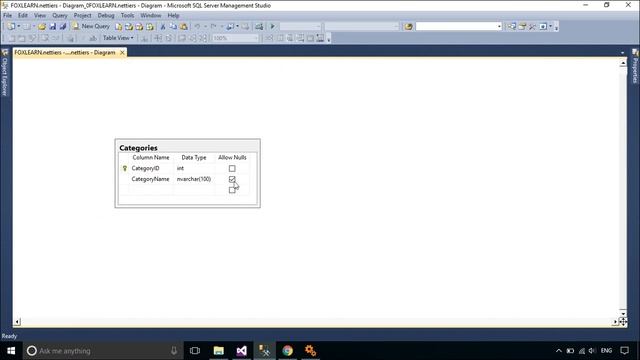Viewport: 640px width, 360px height.
Task: Click the Generate Change Script icon
Action: (70, 38)
